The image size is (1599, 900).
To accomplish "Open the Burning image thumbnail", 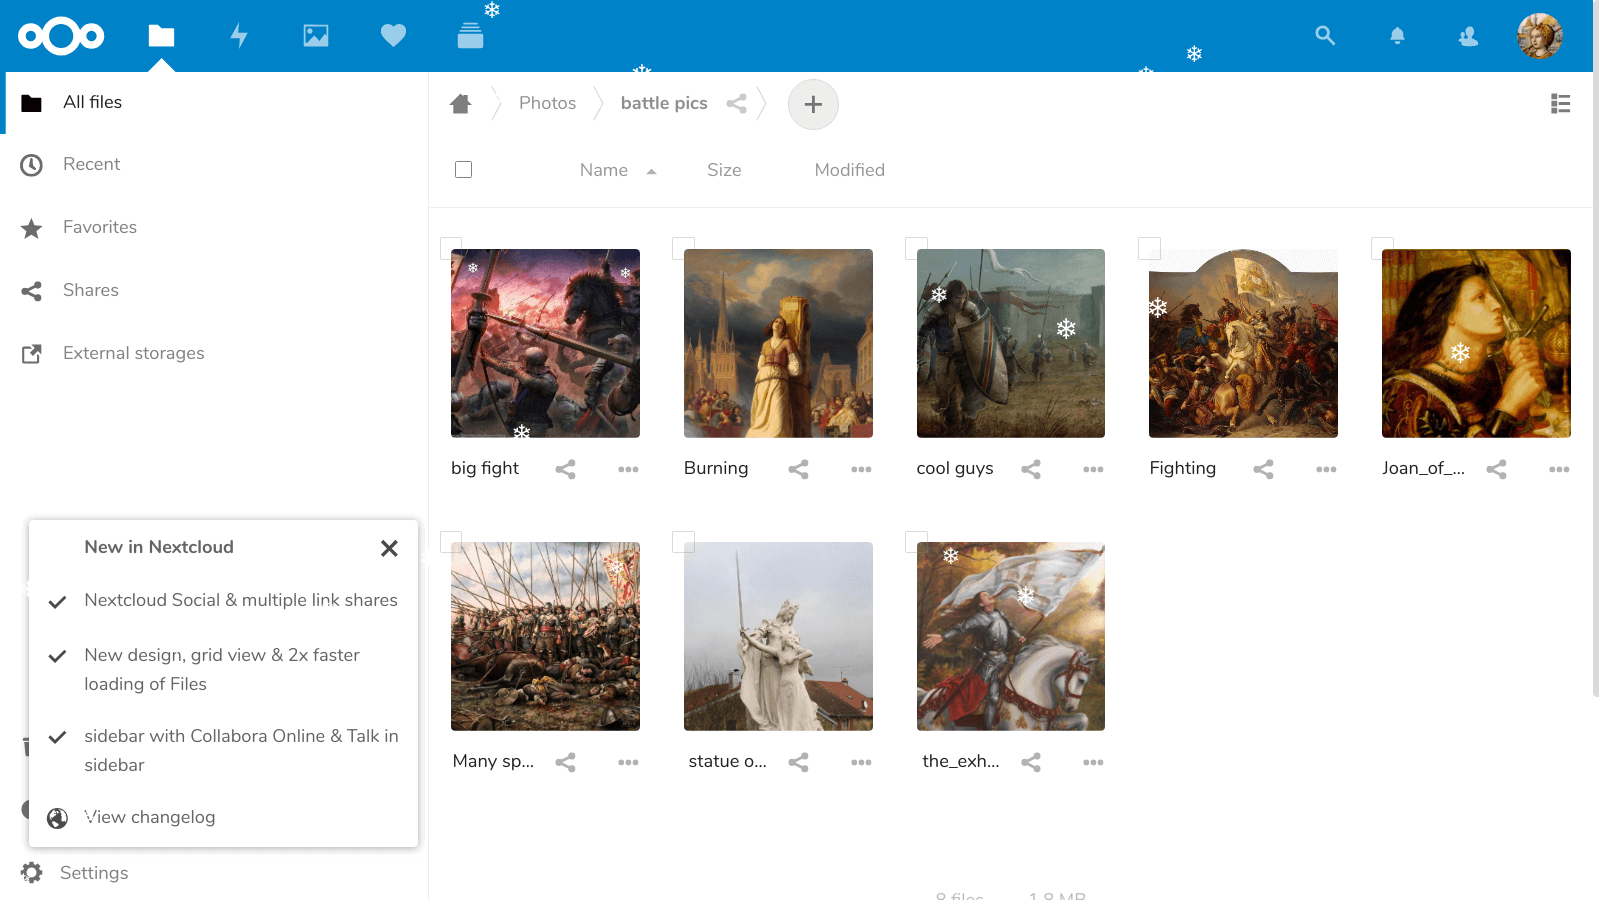I will point(778,343).
